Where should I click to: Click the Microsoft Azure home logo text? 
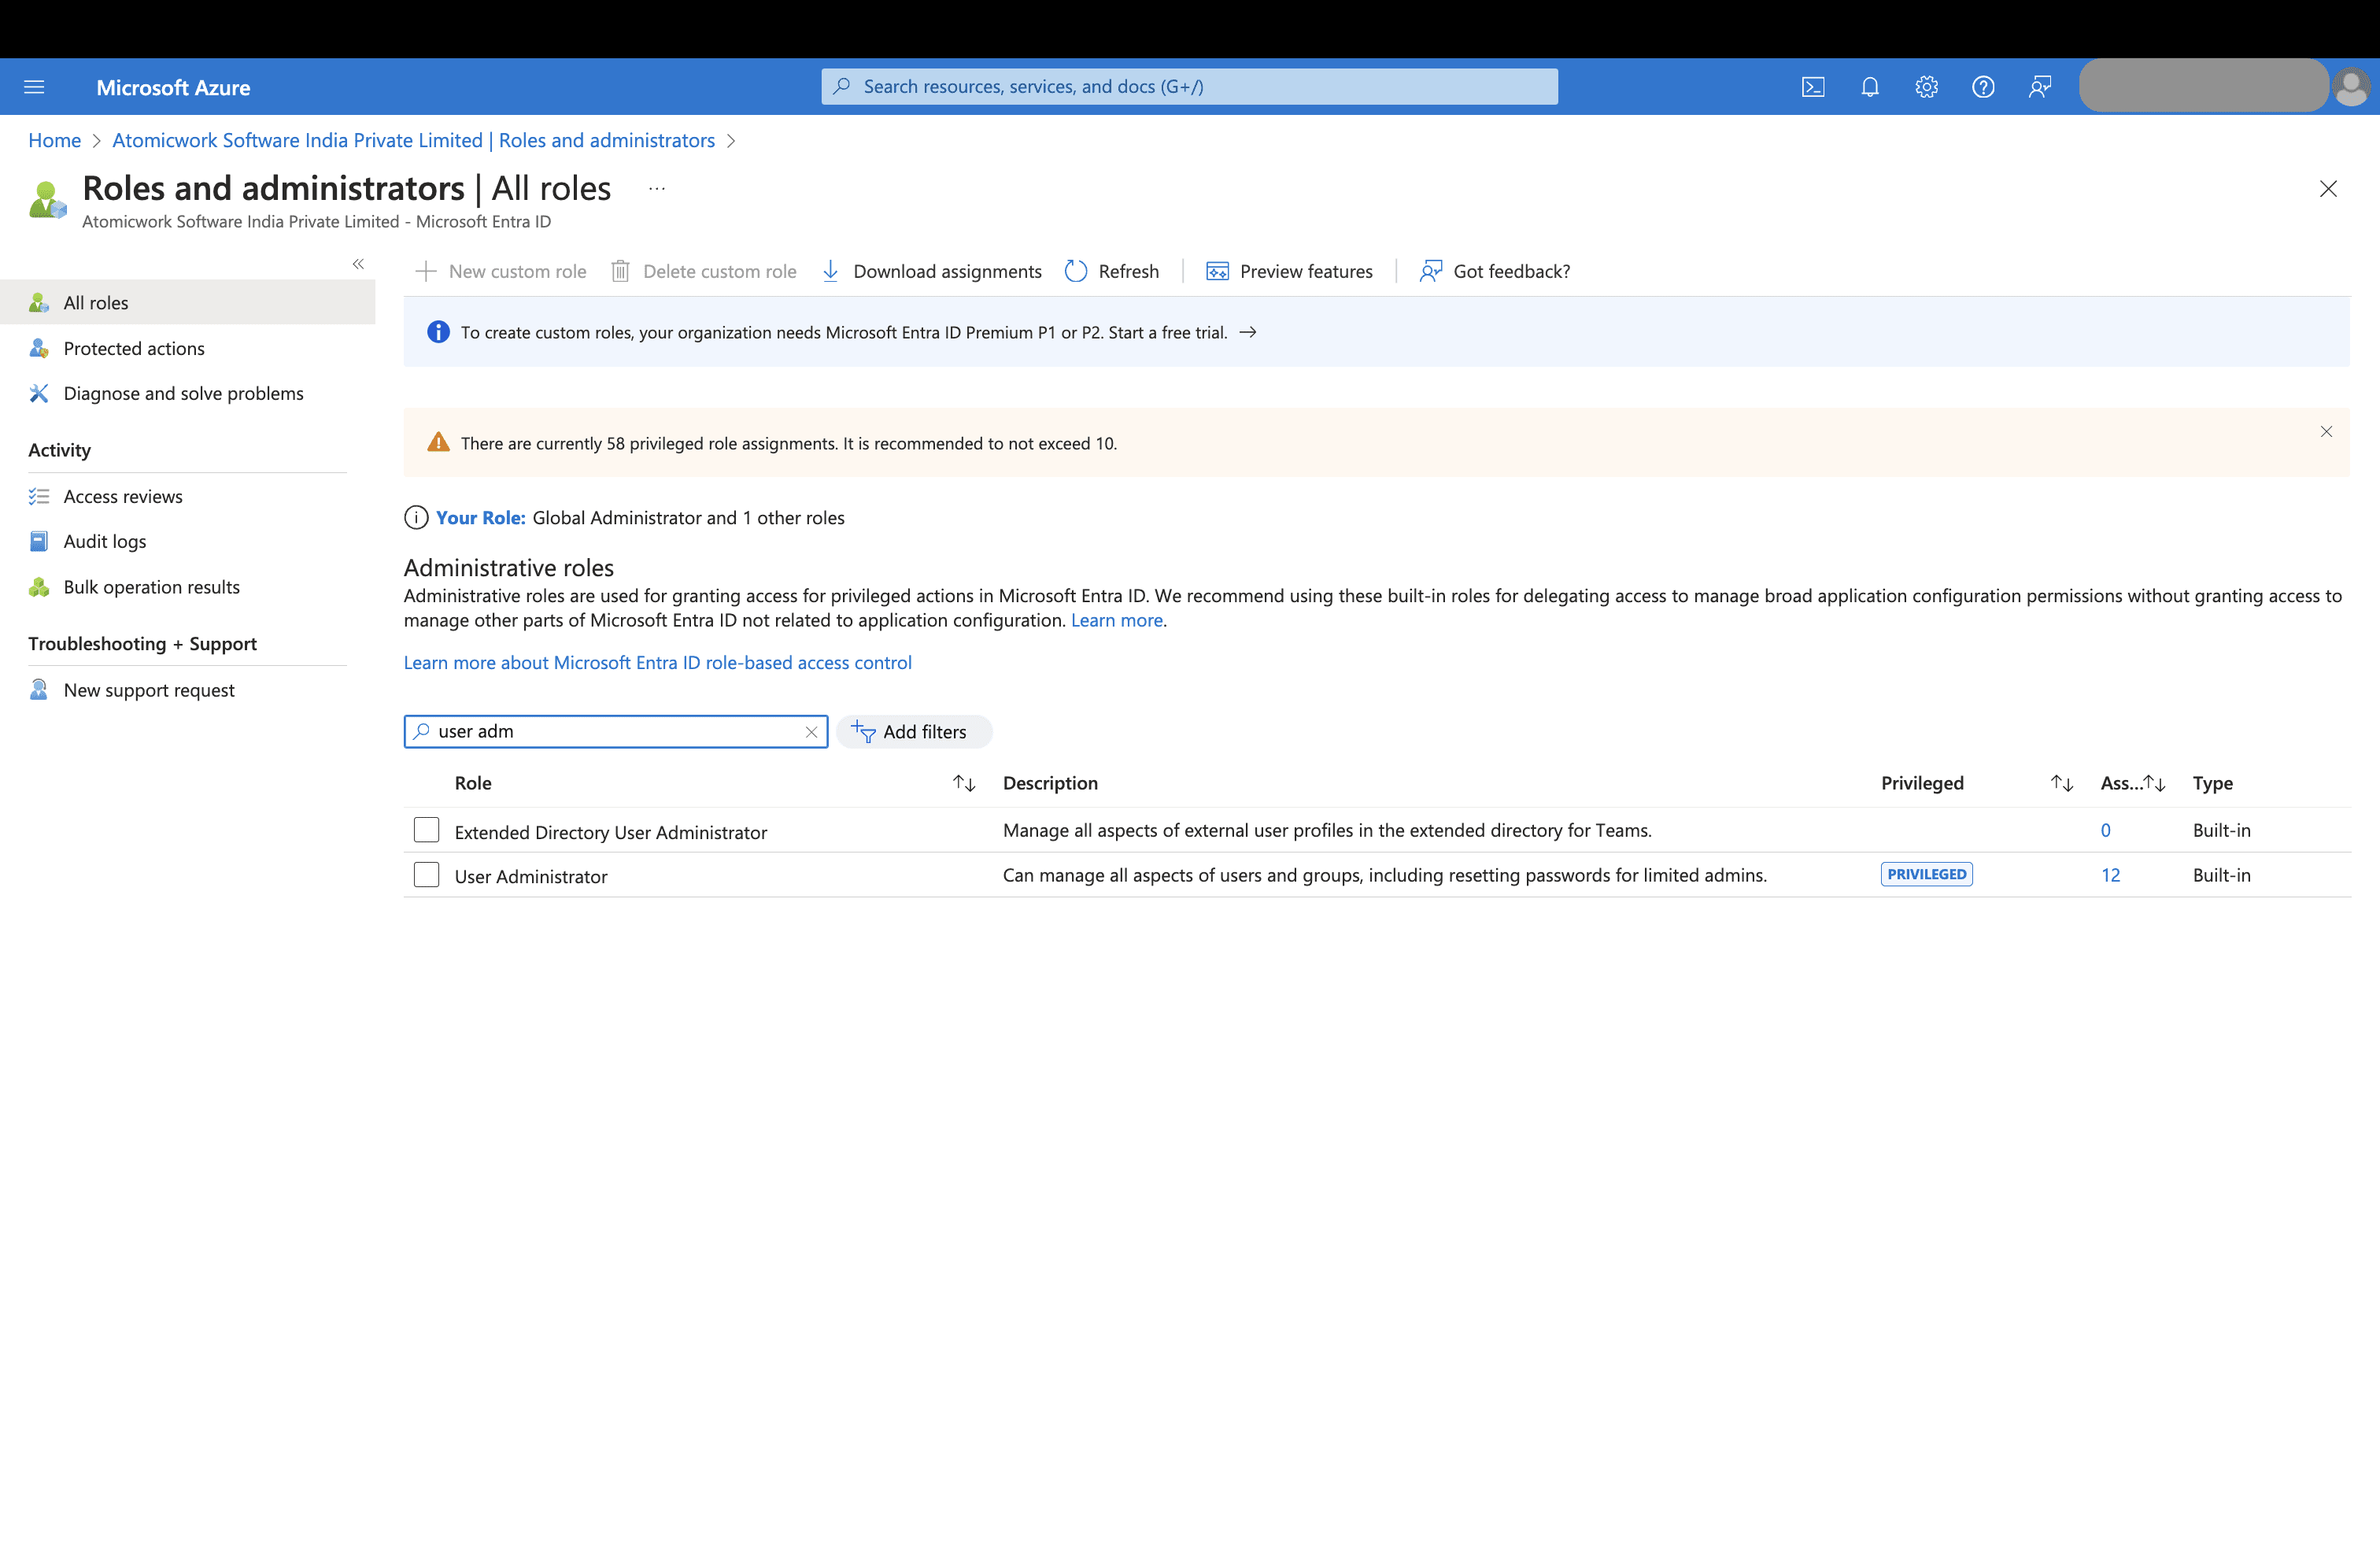pos(173,88)
